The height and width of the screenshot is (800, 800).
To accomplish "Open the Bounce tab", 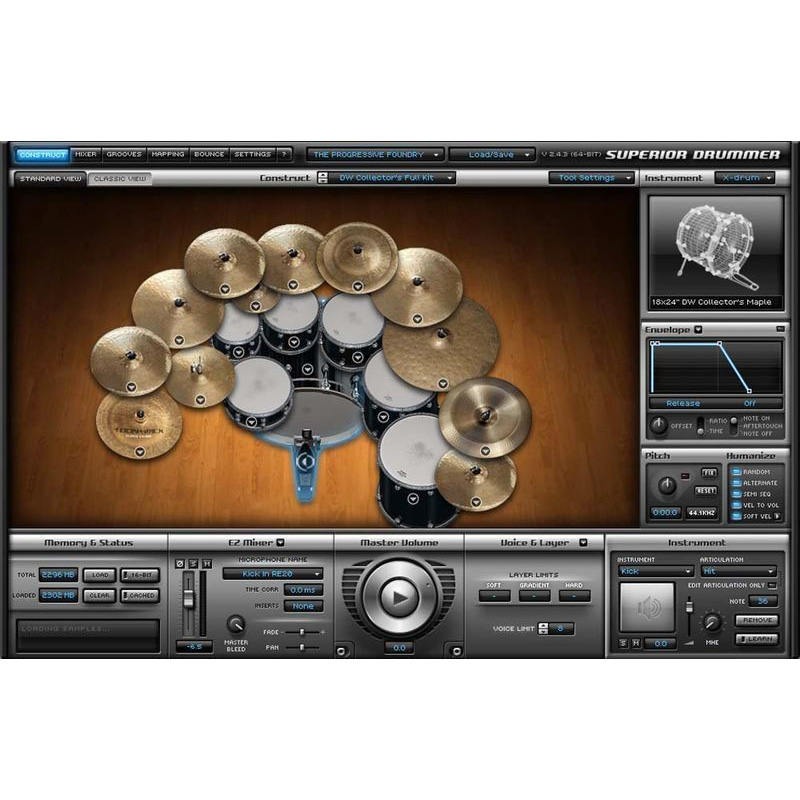I will tap(209, 155).
